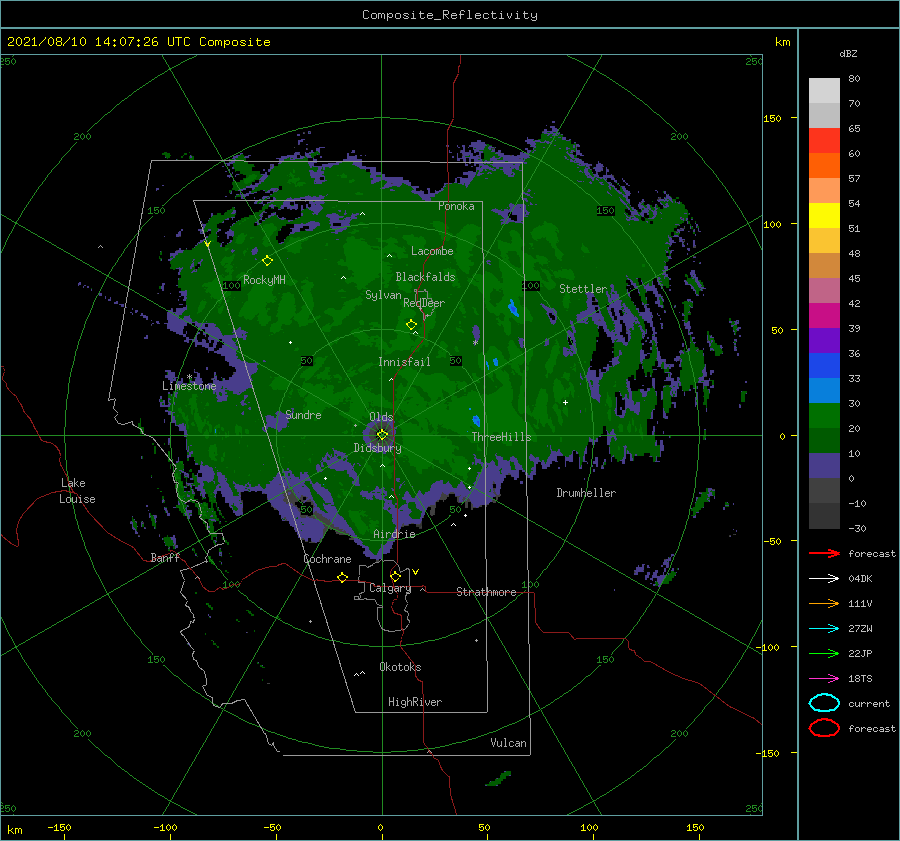Click the HighRiver city label
Screen dimensions: 900x841
tap(415, 702)
